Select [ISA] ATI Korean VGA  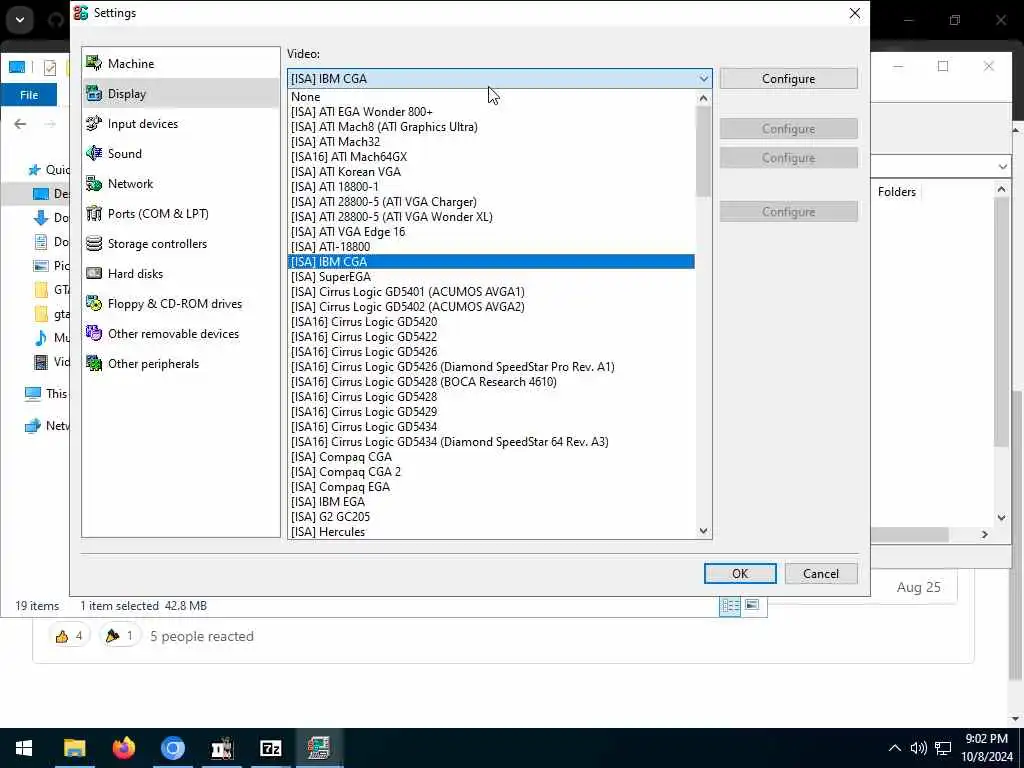coord(491,172)
